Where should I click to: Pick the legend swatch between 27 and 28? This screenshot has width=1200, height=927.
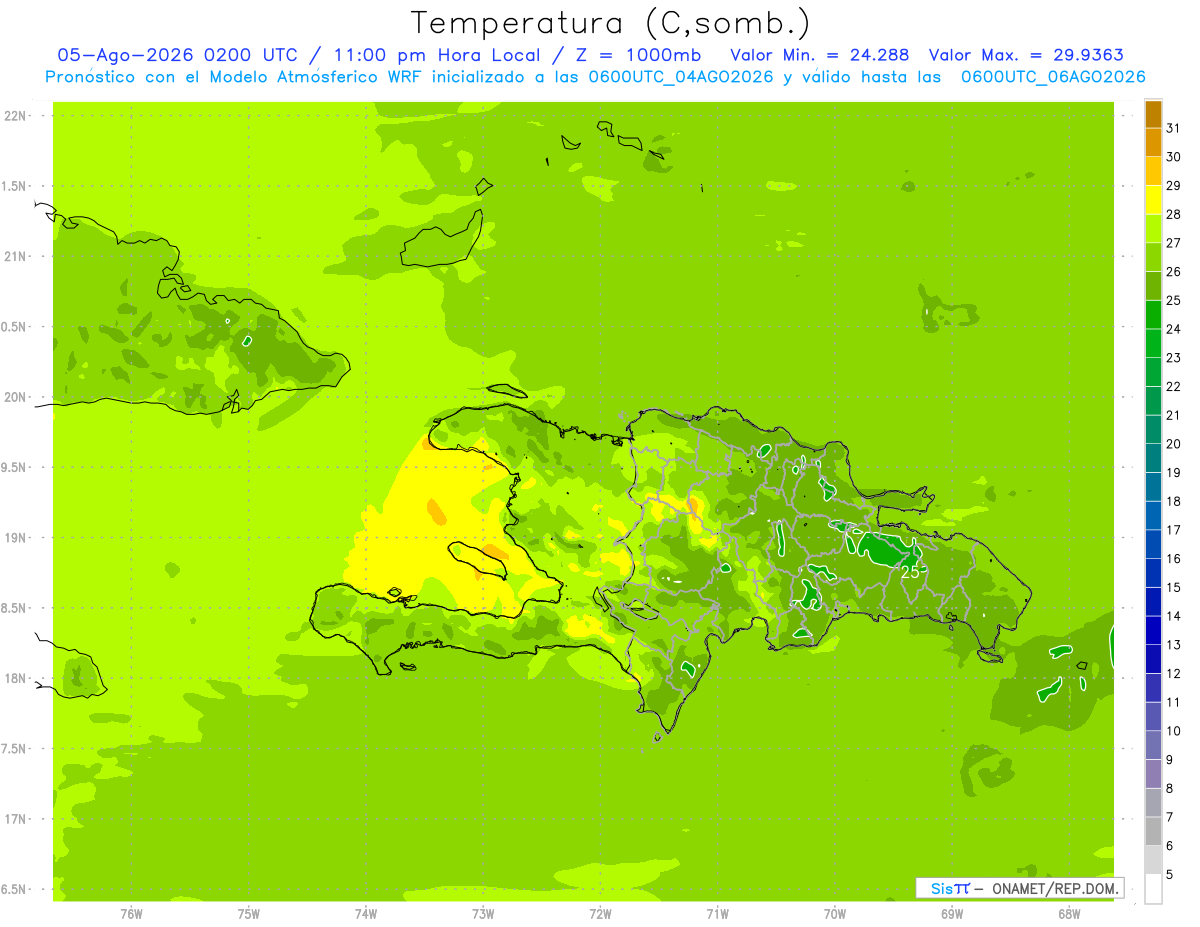(1153, 228)
